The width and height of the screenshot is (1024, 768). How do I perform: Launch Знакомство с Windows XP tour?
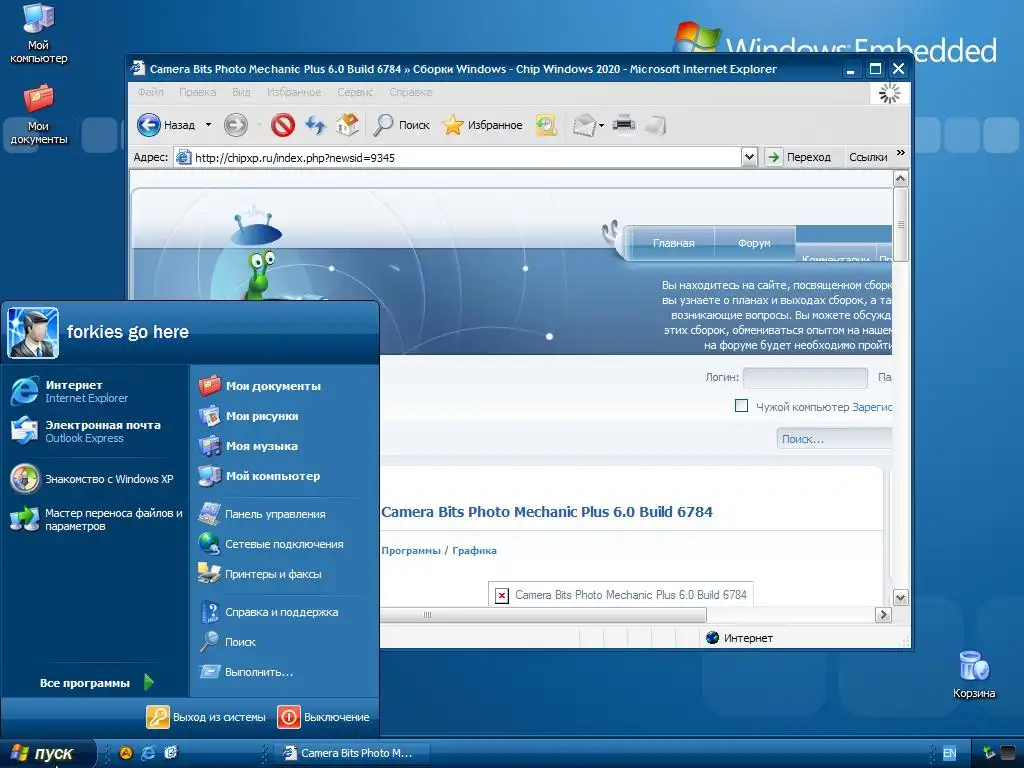point(92,479)
